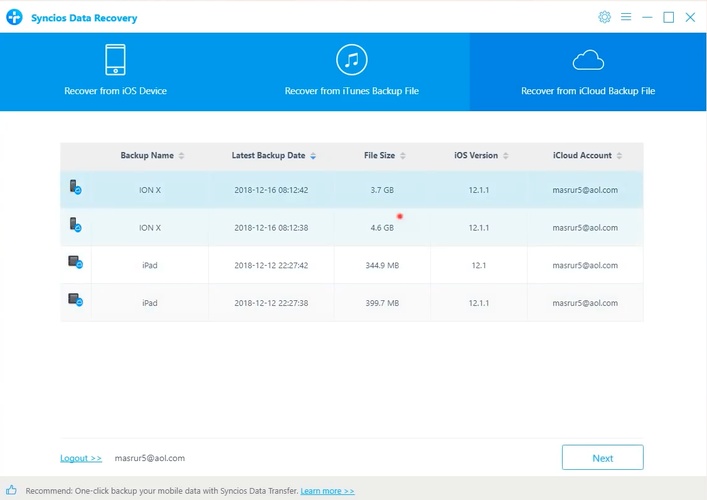This screenshot has width=707, height=500.
Task: Open the settings gear icon
Action: click(605, 17)
